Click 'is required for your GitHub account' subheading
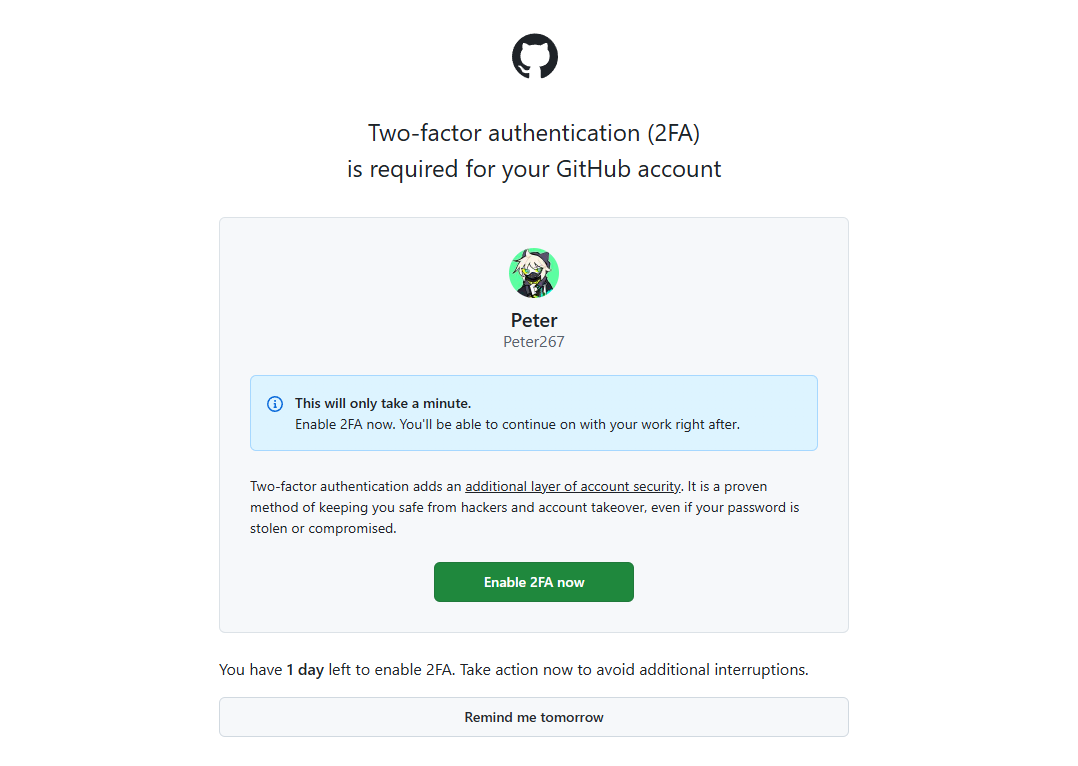The width and height of the screenshot is (1078, 766). point(534,168)
